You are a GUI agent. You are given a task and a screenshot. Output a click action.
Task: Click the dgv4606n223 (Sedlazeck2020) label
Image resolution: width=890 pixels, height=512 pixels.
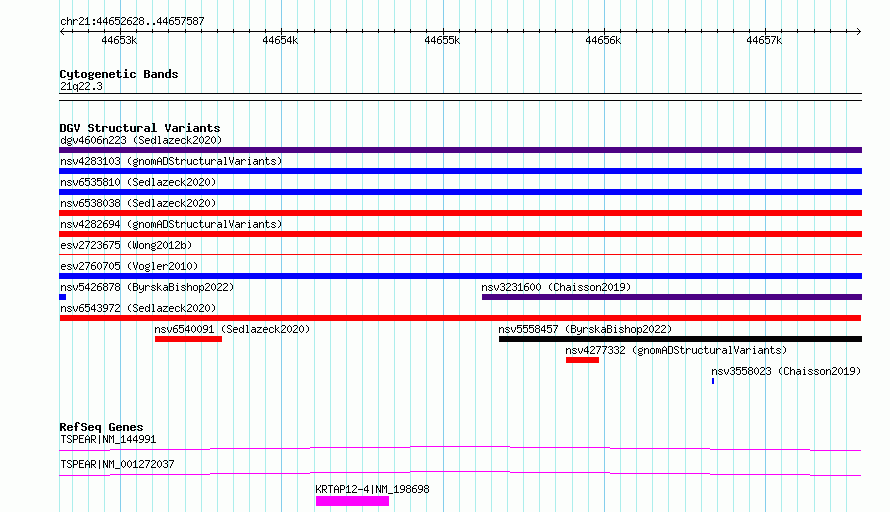[141, 140]
